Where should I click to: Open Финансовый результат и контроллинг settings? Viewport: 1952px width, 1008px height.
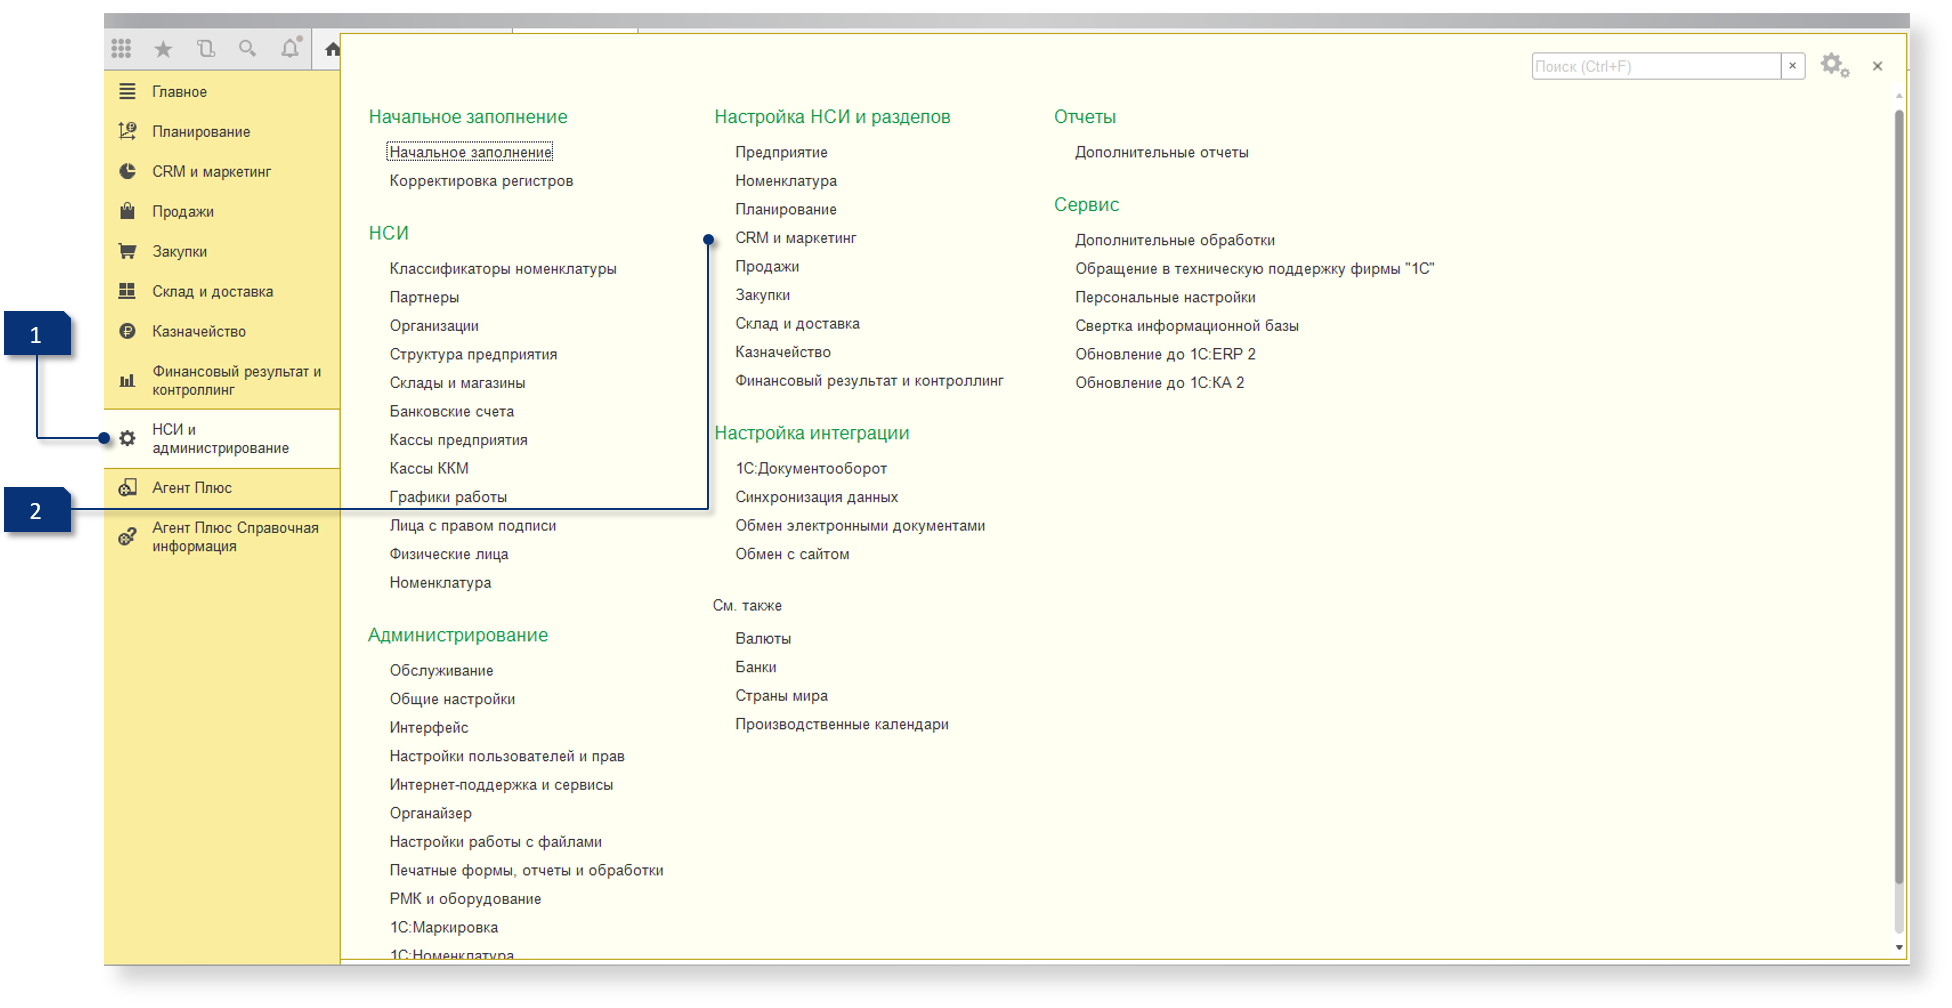point(869,381)
